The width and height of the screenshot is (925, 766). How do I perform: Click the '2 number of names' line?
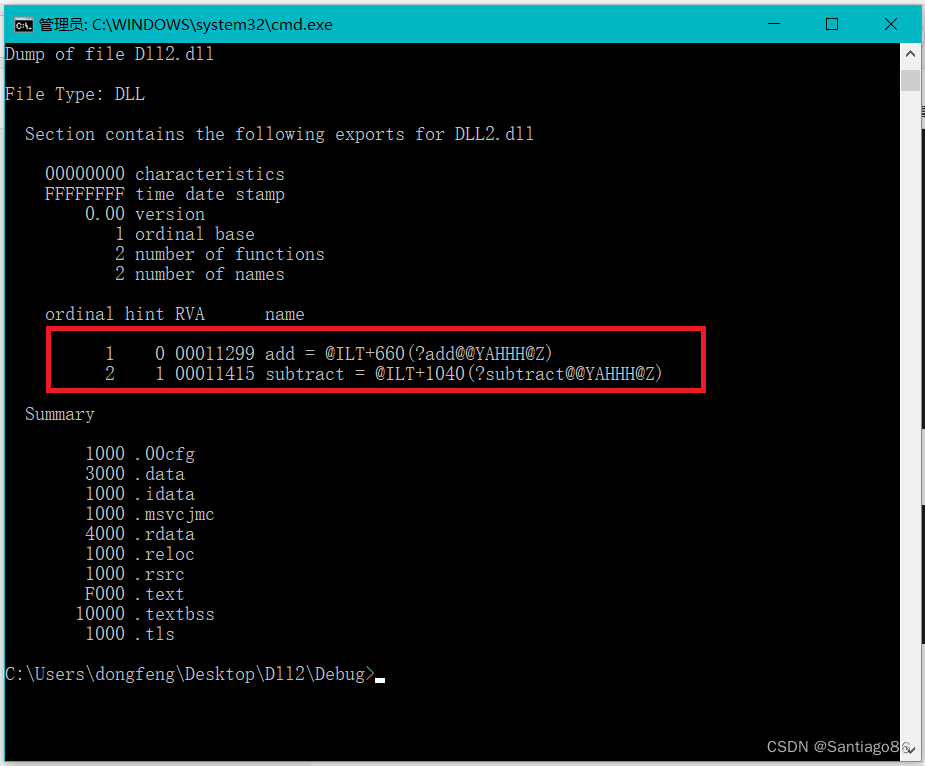[x=199, y=274]
